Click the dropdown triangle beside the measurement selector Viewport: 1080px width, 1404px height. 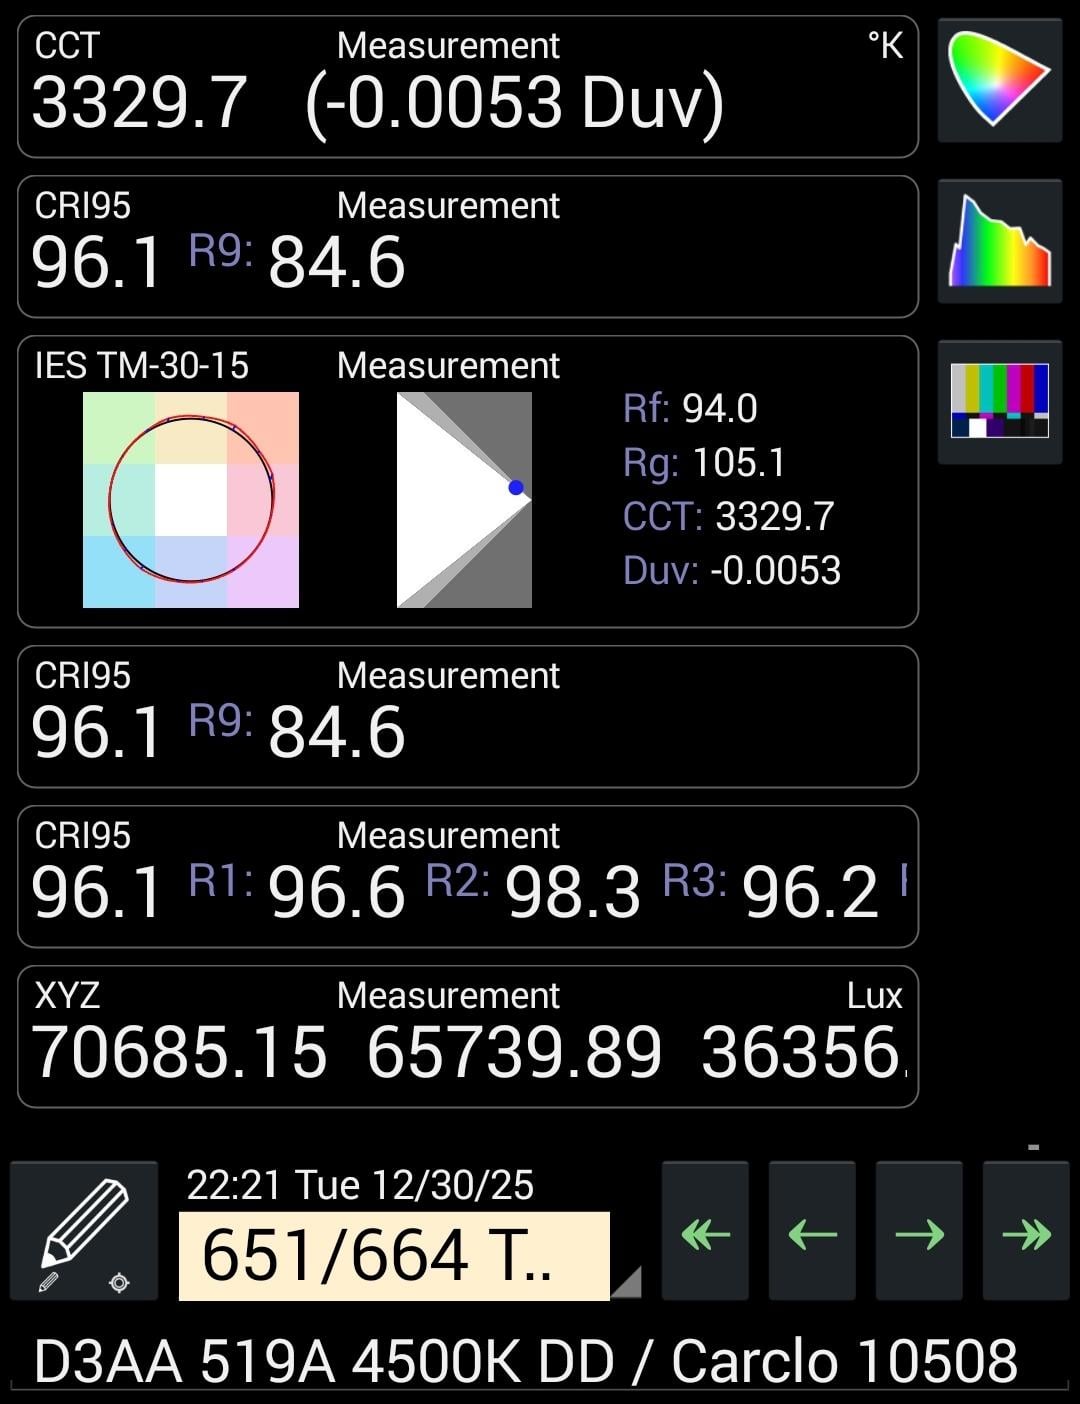point(626,1283)
